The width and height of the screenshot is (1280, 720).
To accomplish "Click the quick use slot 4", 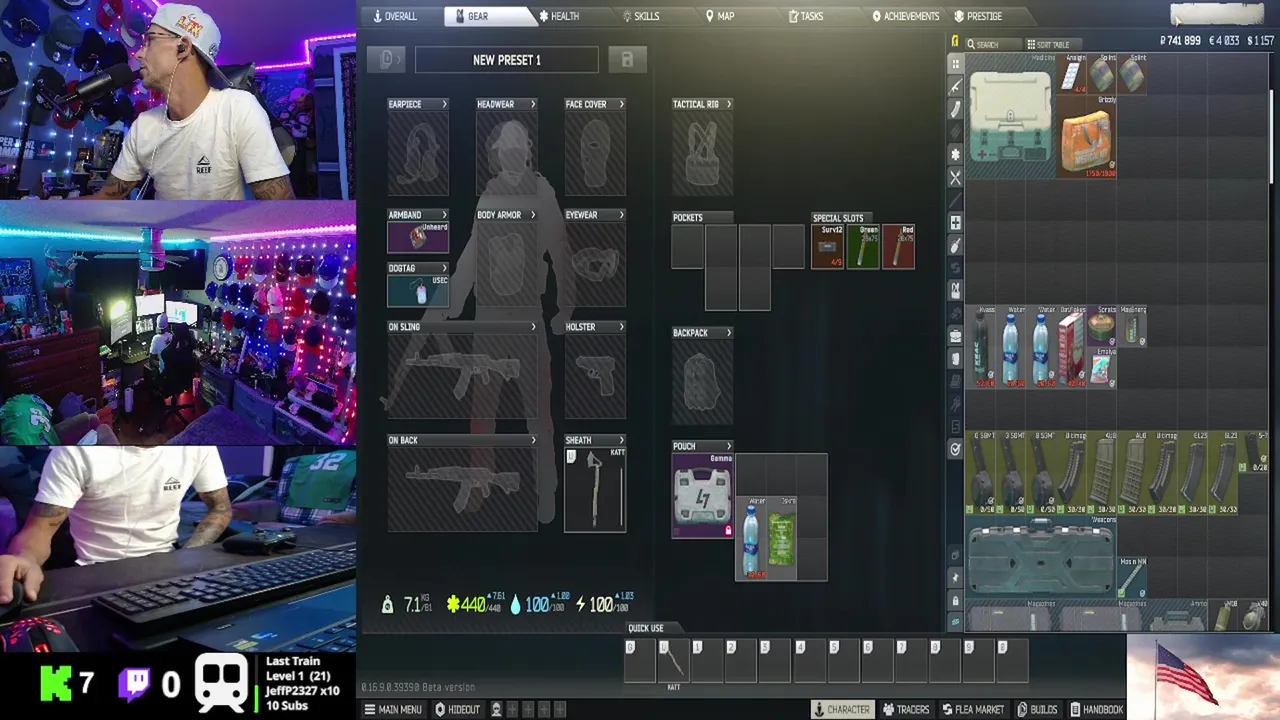I will point(807,662).
